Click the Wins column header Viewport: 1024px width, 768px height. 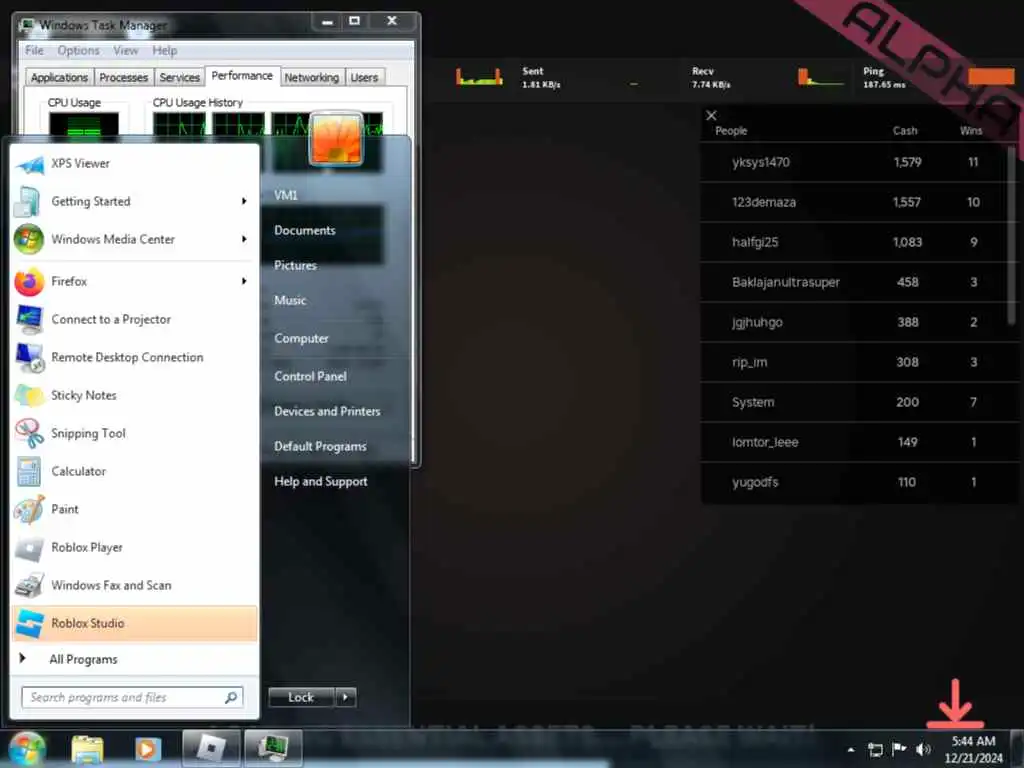pyautogui.click(x=971, y=131)
